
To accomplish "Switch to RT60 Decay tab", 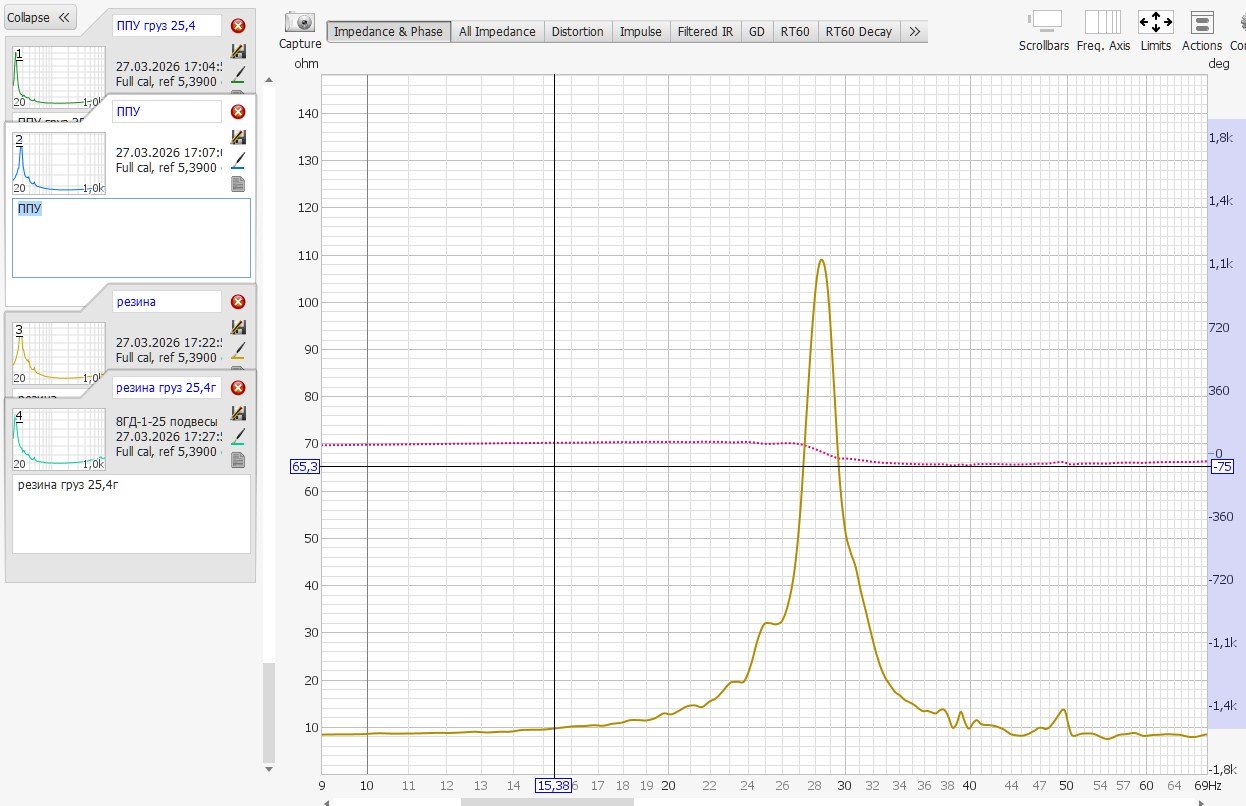I will 858,31.
